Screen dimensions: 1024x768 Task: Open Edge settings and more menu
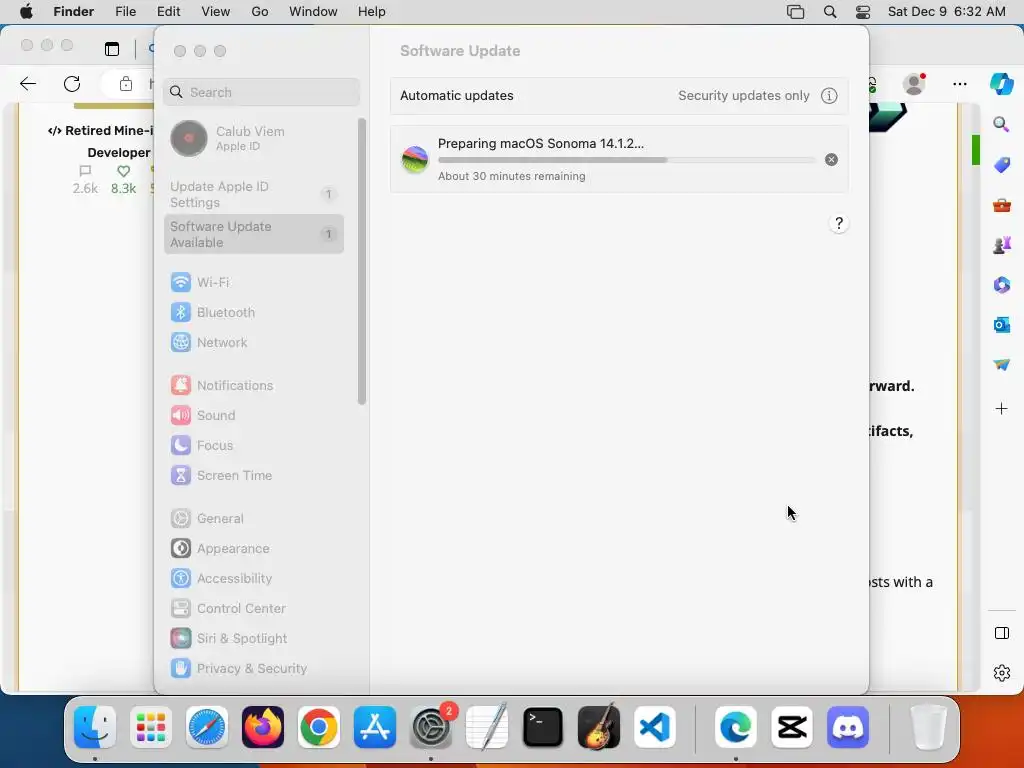959,84
